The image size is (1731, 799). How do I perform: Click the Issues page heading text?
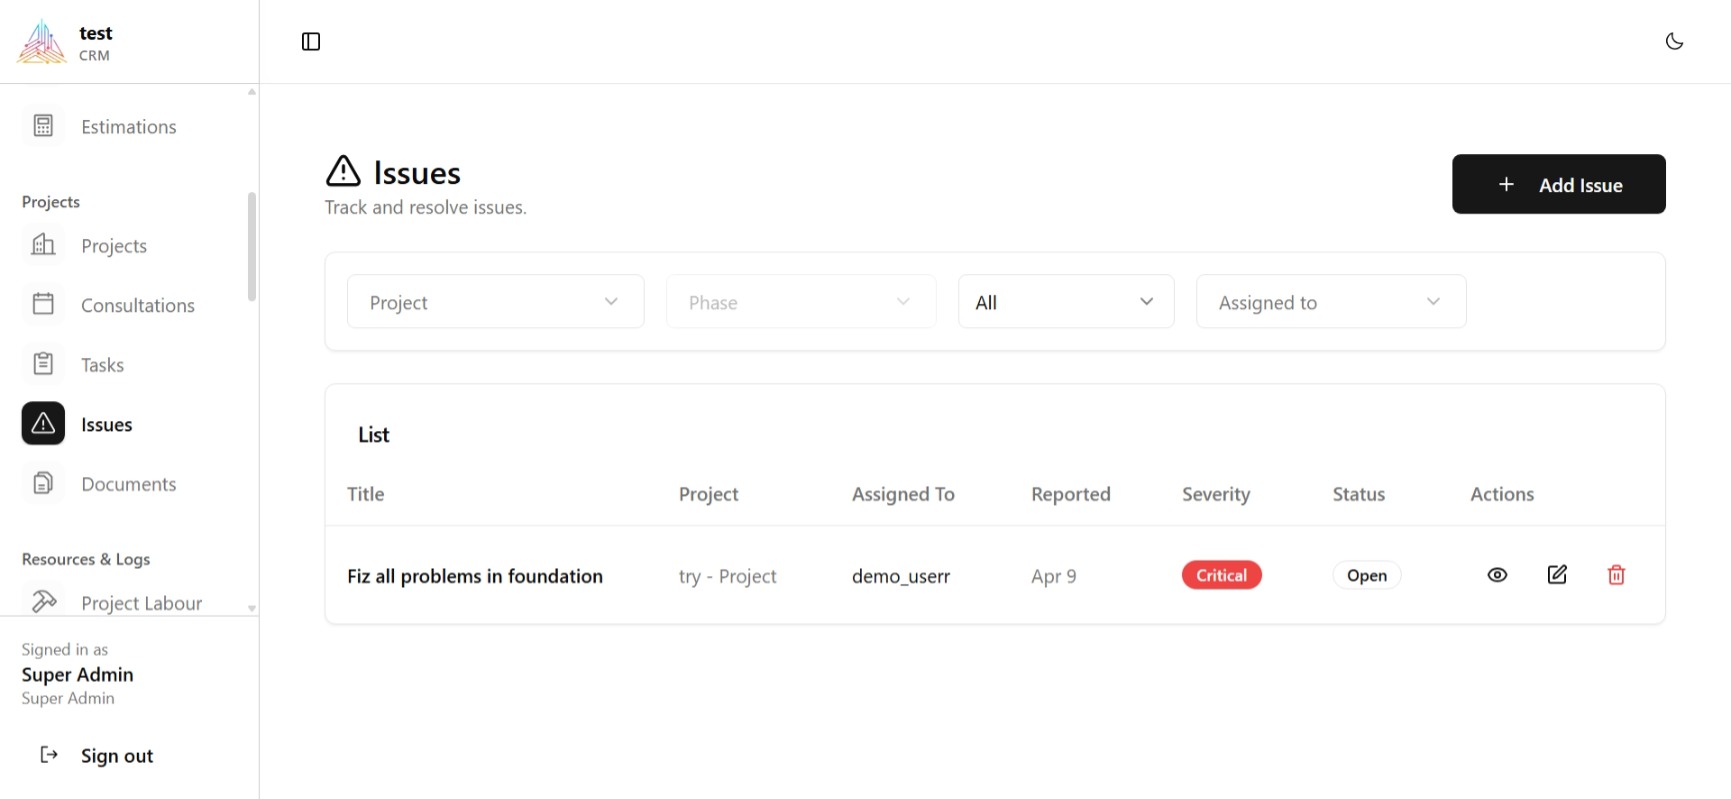417,173
